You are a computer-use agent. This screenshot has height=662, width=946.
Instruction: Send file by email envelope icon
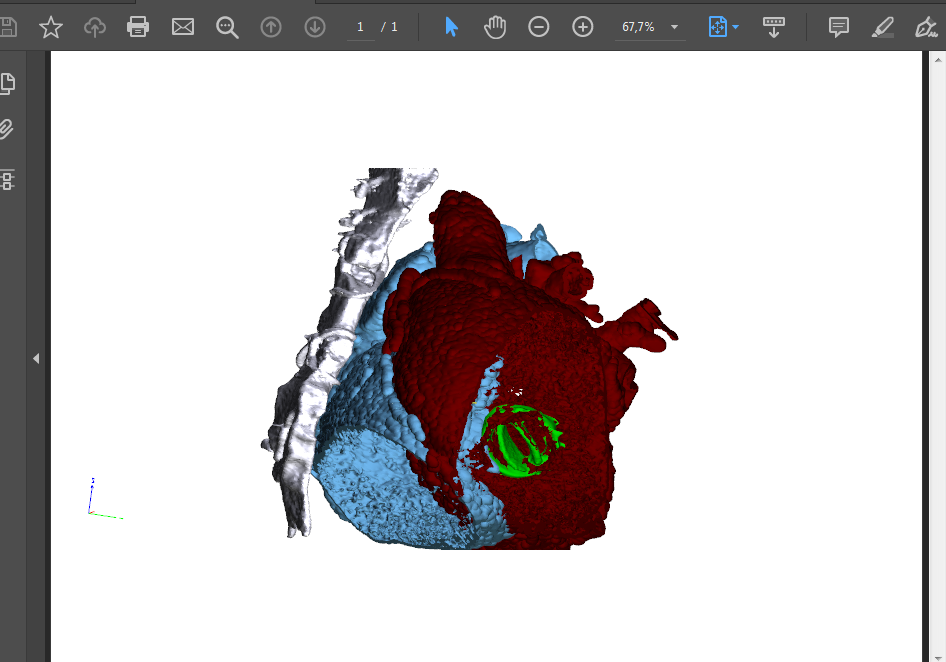pyautogui.click(x=183, y=27)
